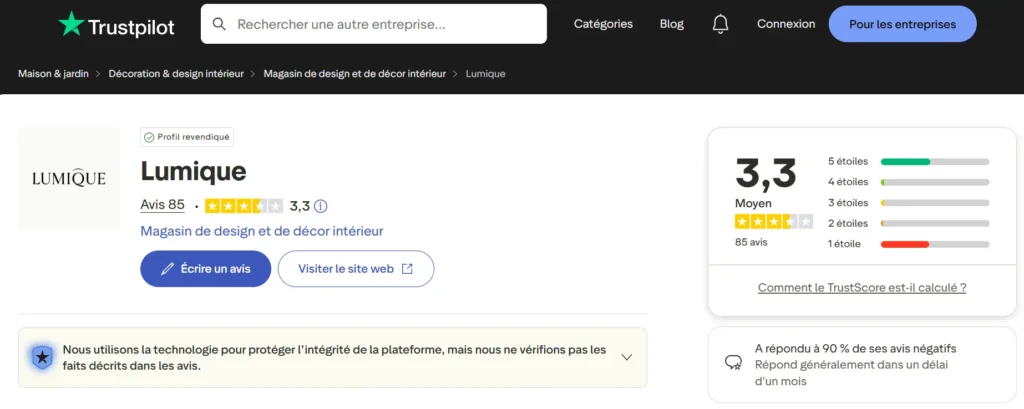Viewport: 1024px width, 409px height.
Task: Click the A répondu à 90 % text
Action: coord(856,349)
